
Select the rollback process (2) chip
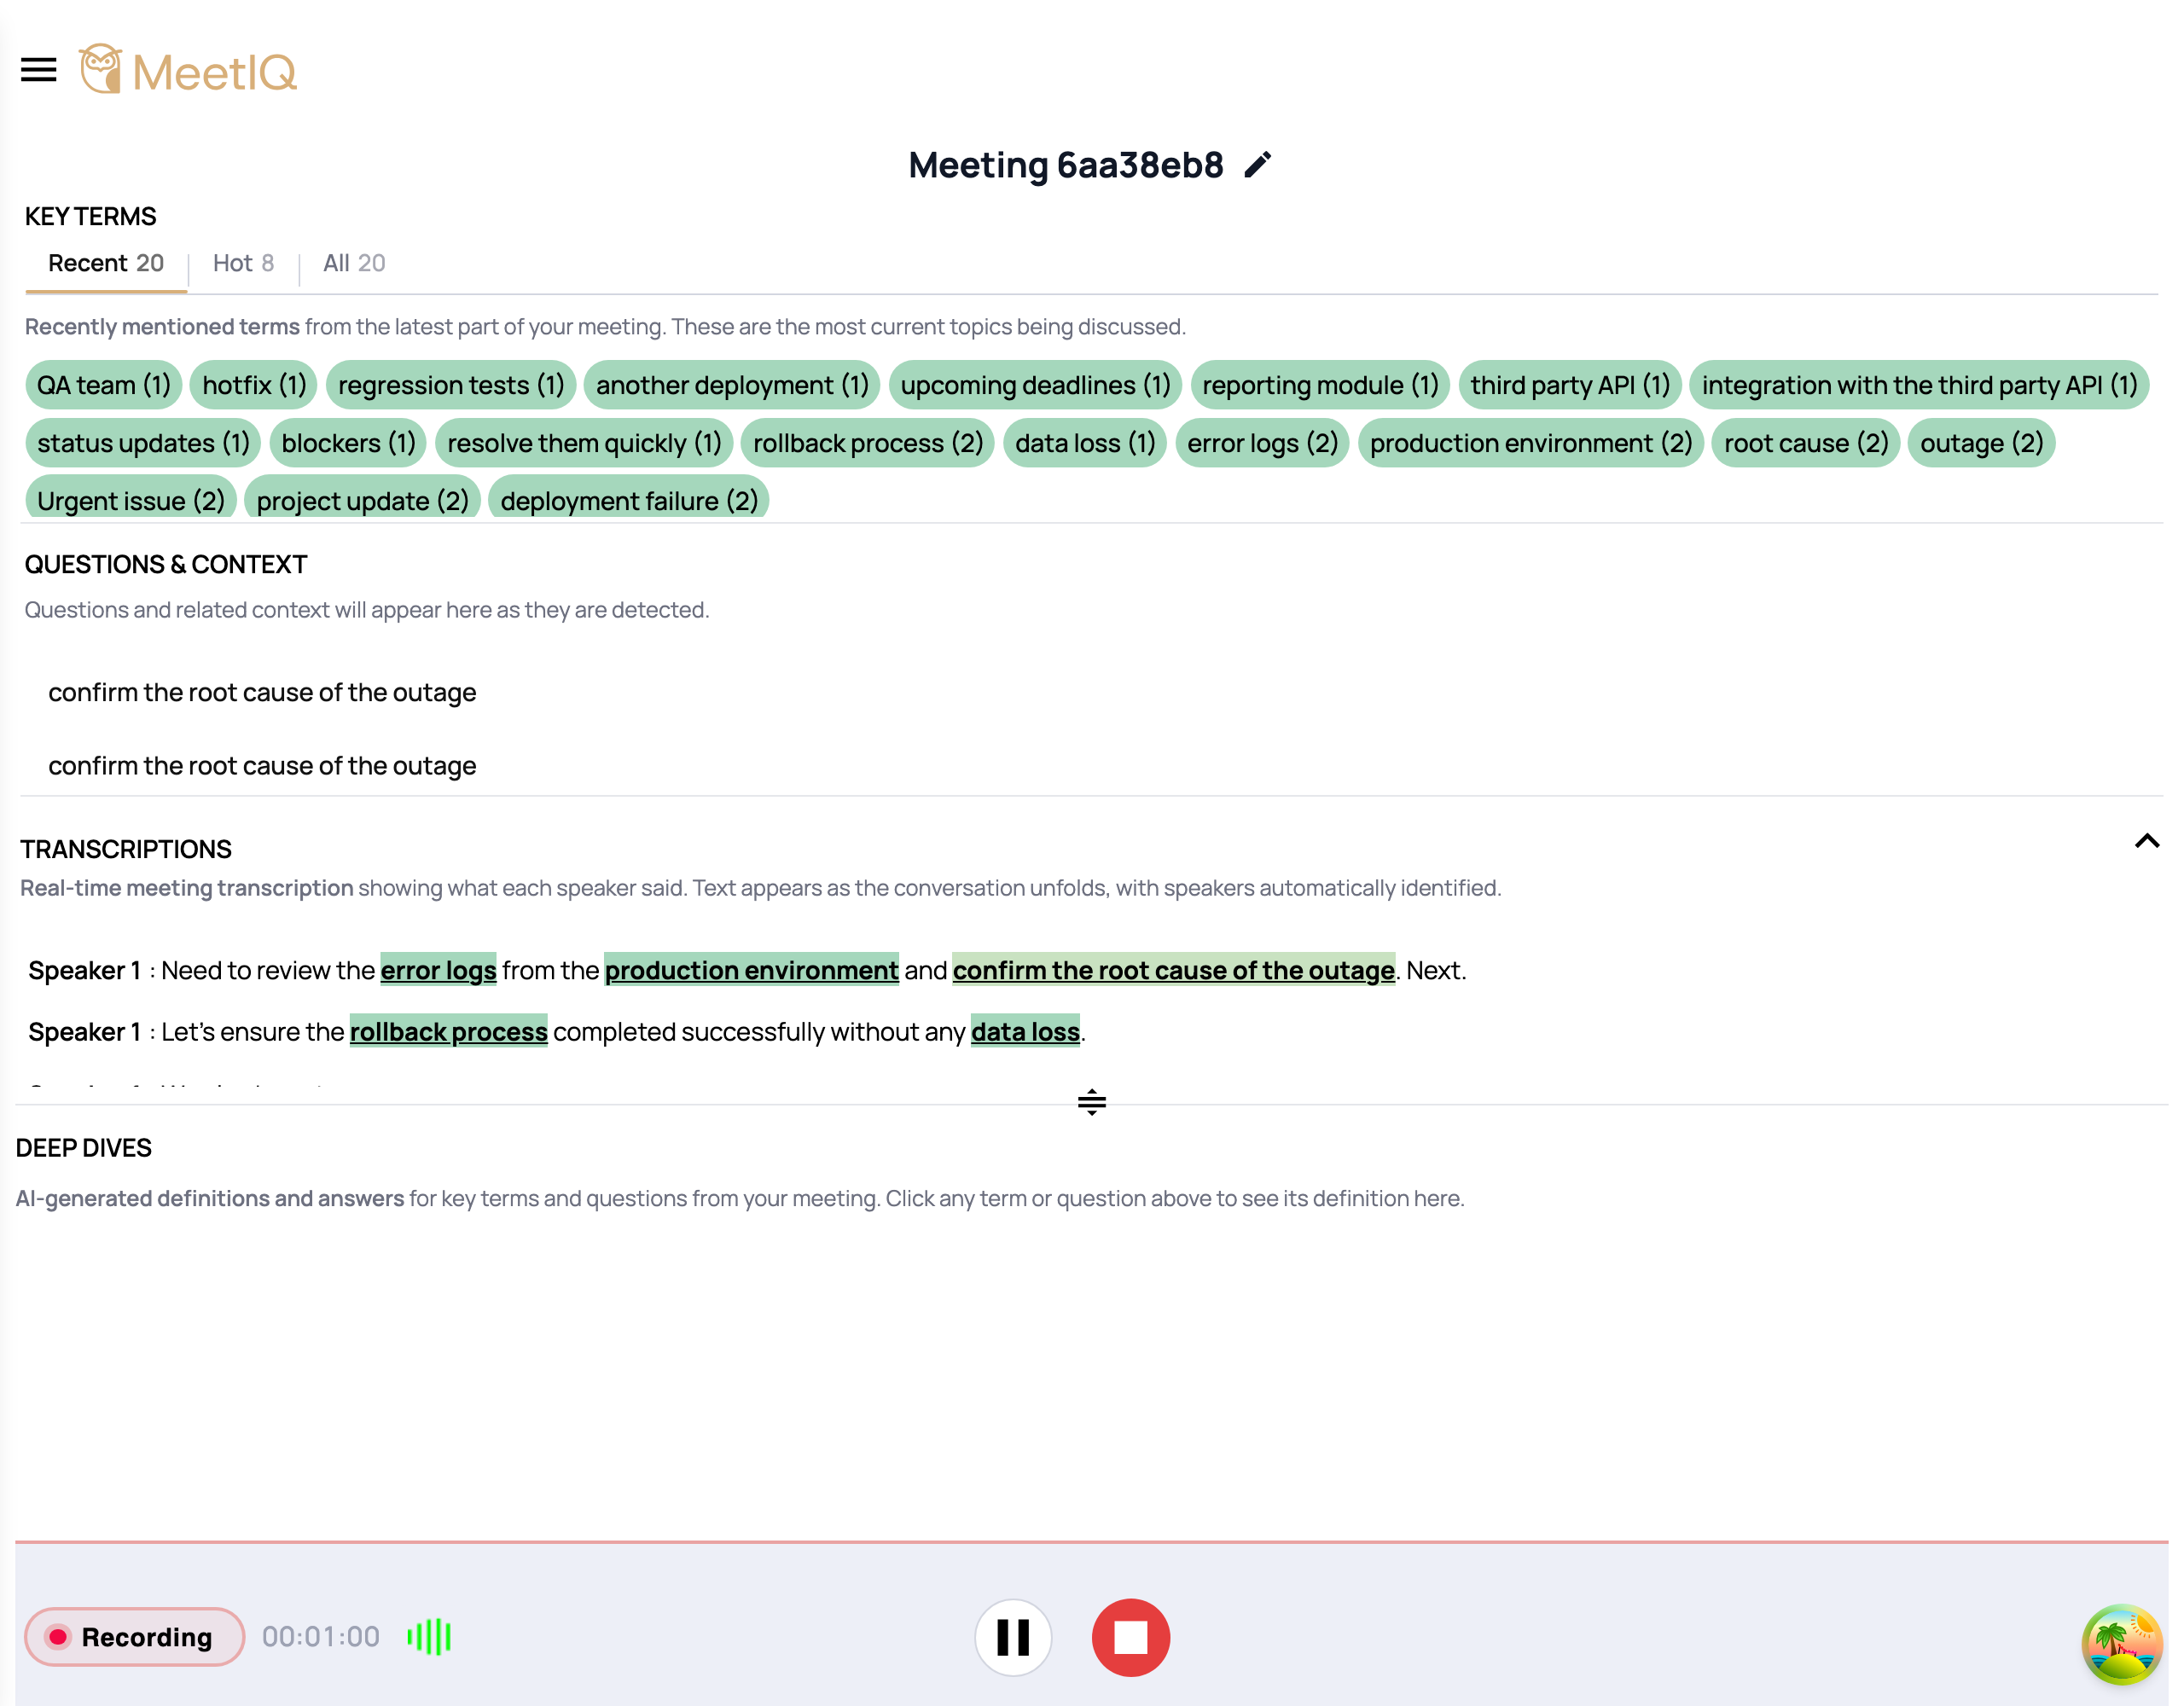pyautogui.click(x=868, y=443)
